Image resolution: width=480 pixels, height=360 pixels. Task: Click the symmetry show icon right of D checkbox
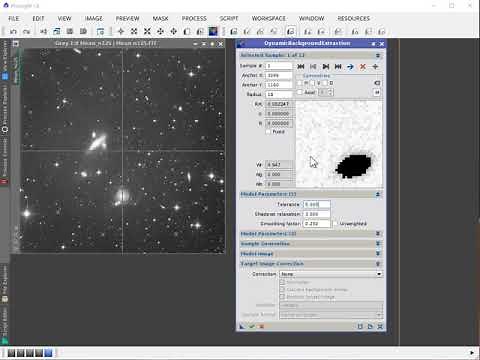[377, 83]
